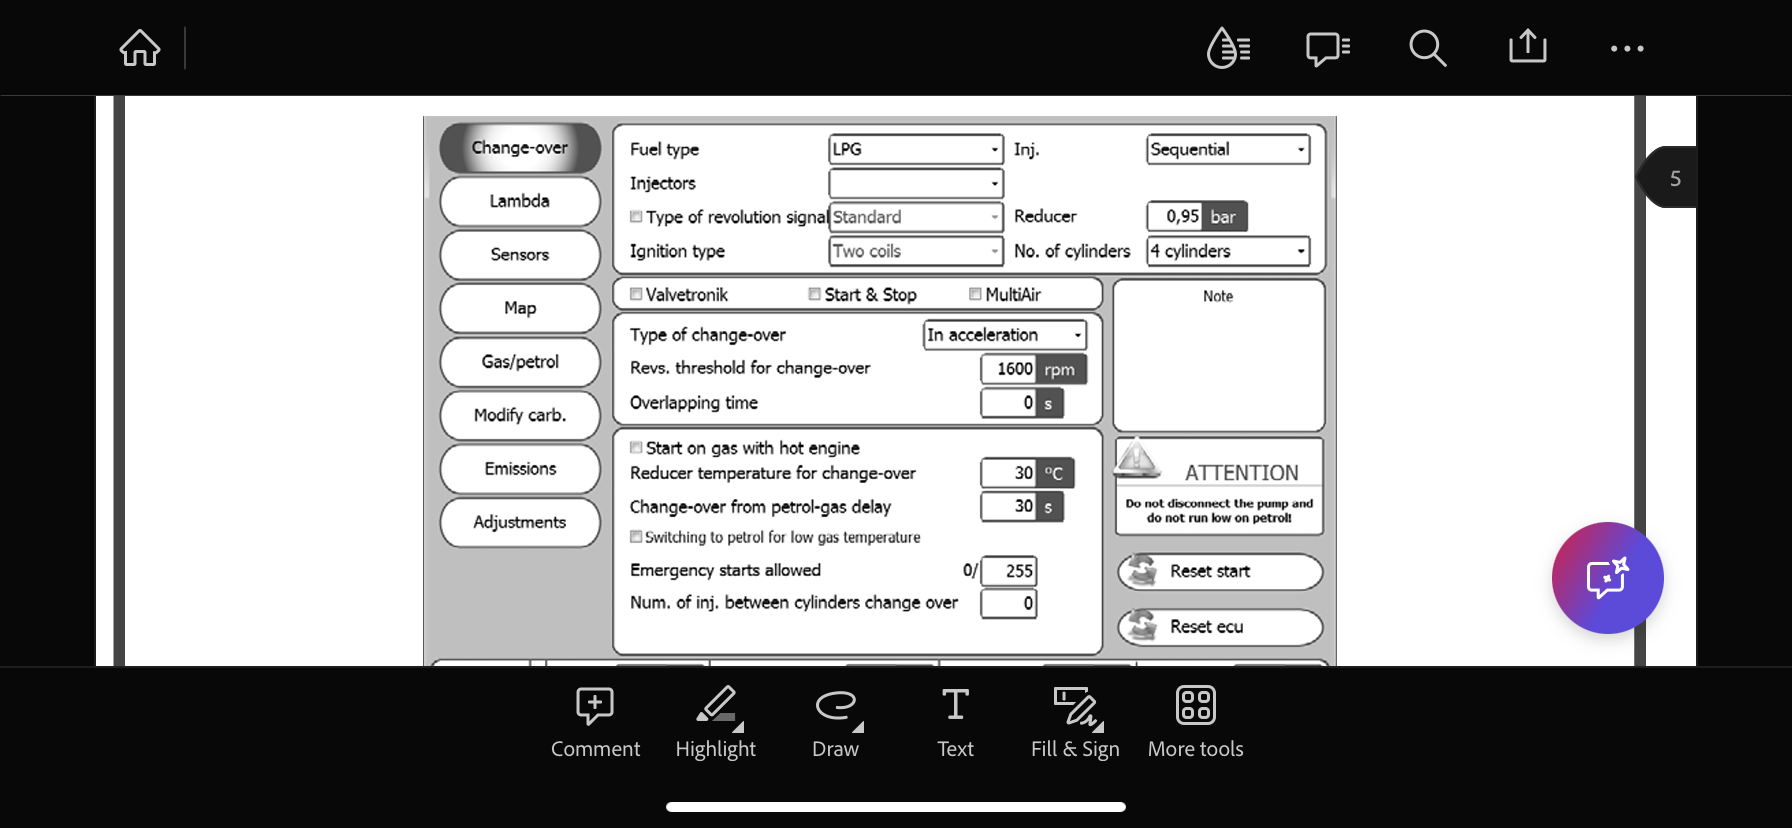Click the Reset start icon
1792x828 pixels.
[x=1141, y=571]
